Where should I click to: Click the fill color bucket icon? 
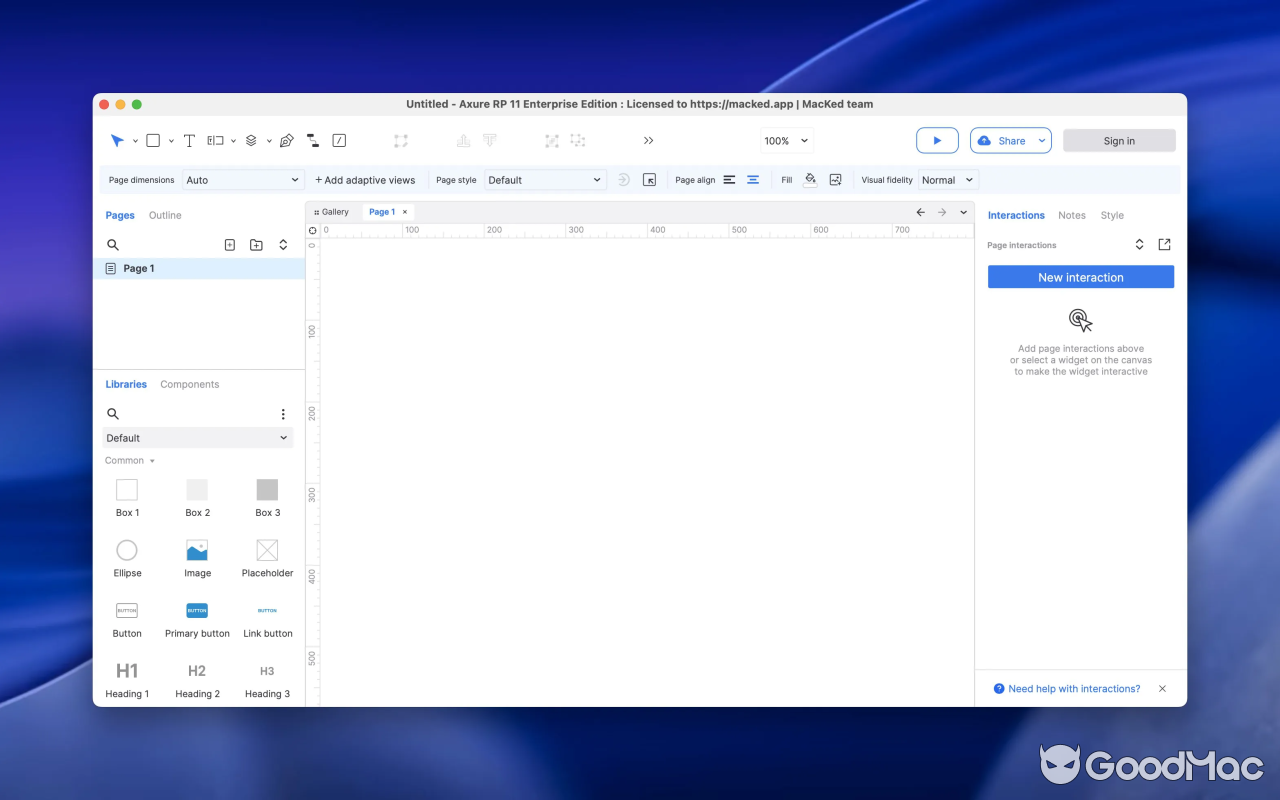pyautogui.click(x=810, y=179)
